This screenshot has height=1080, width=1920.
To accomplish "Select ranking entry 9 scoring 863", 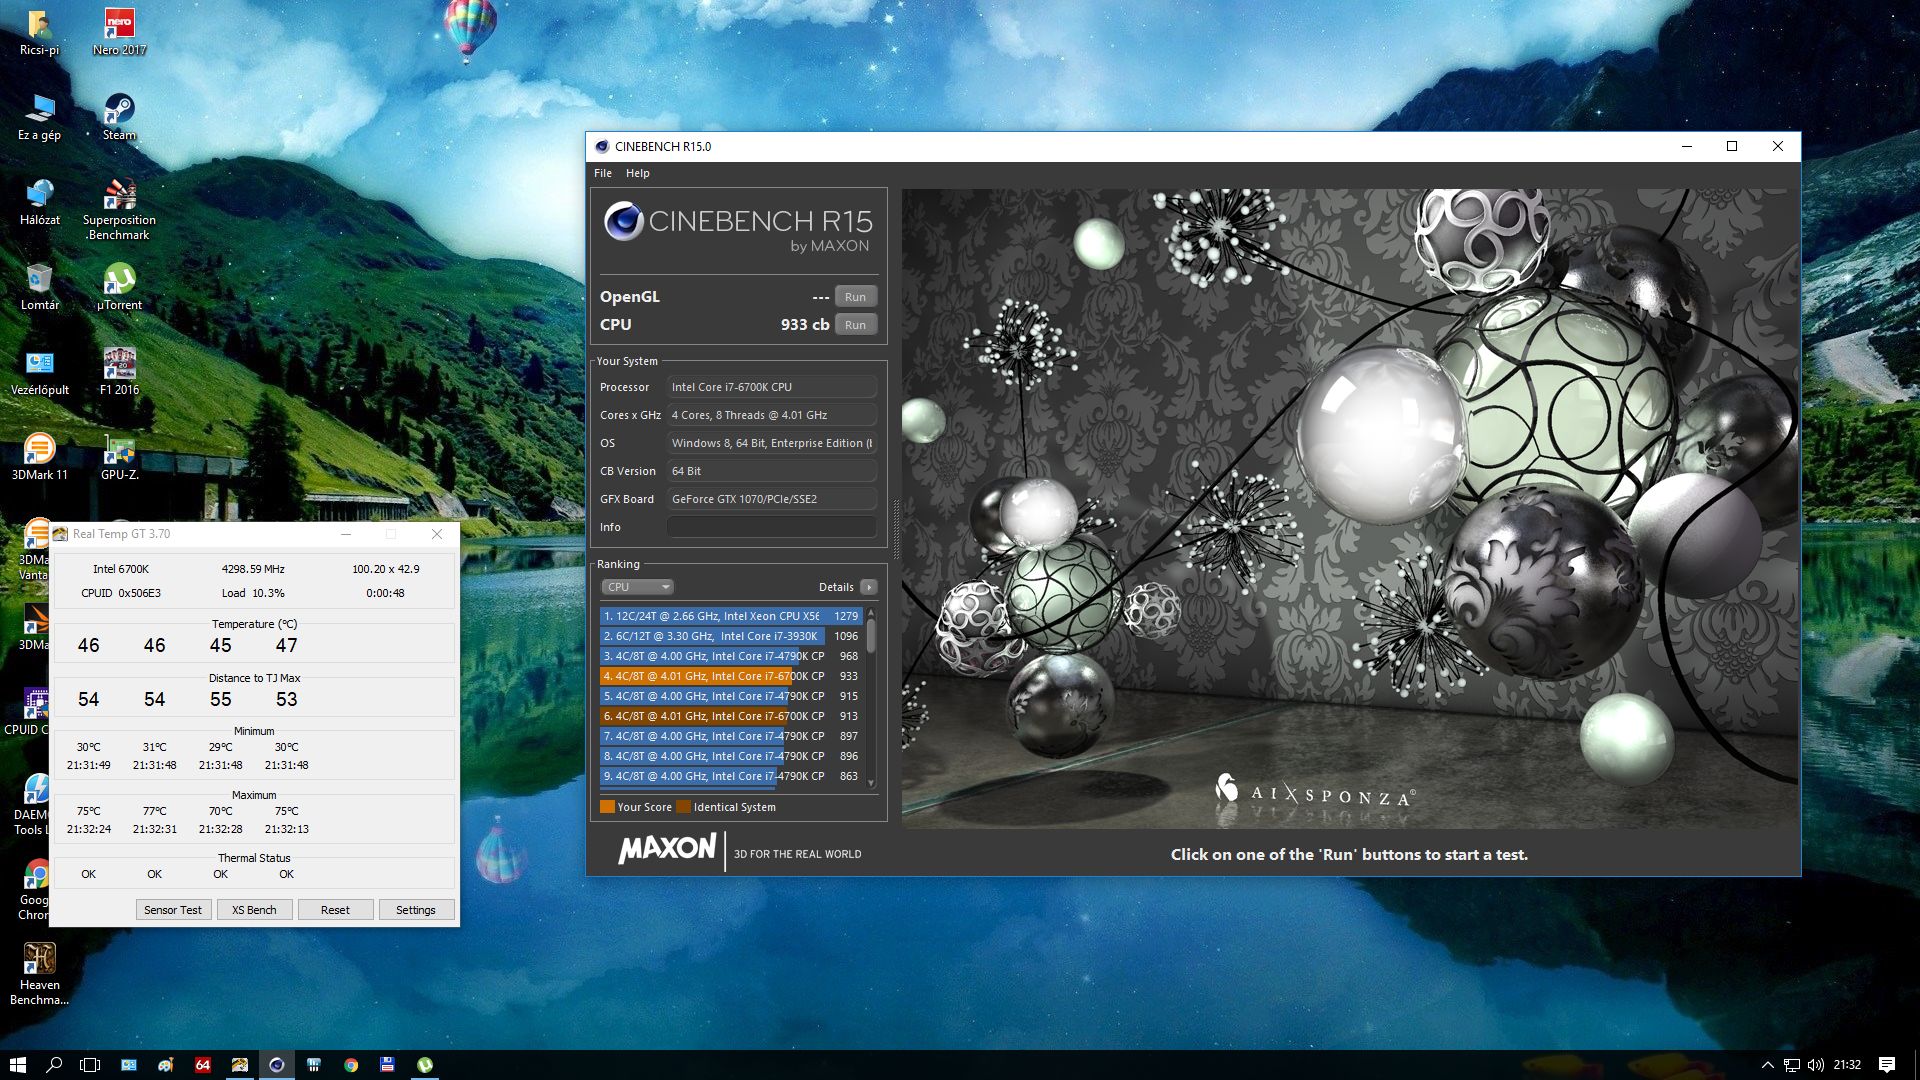I will (731, 776).
